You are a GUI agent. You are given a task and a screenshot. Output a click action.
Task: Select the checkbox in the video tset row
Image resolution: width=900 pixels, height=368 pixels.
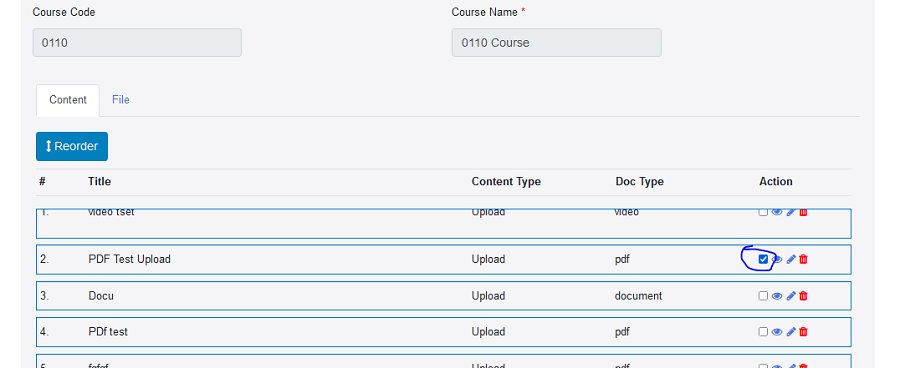click(763, 212)
